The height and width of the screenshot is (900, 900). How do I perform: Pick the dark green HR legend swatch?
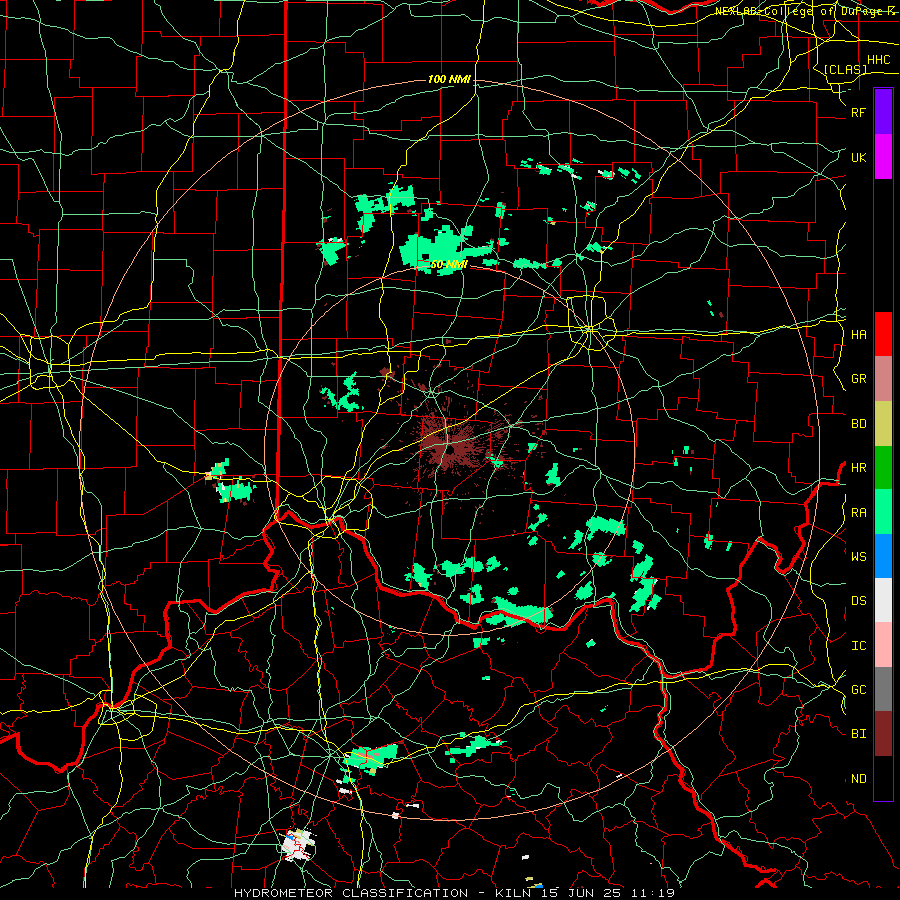point(883,468)
